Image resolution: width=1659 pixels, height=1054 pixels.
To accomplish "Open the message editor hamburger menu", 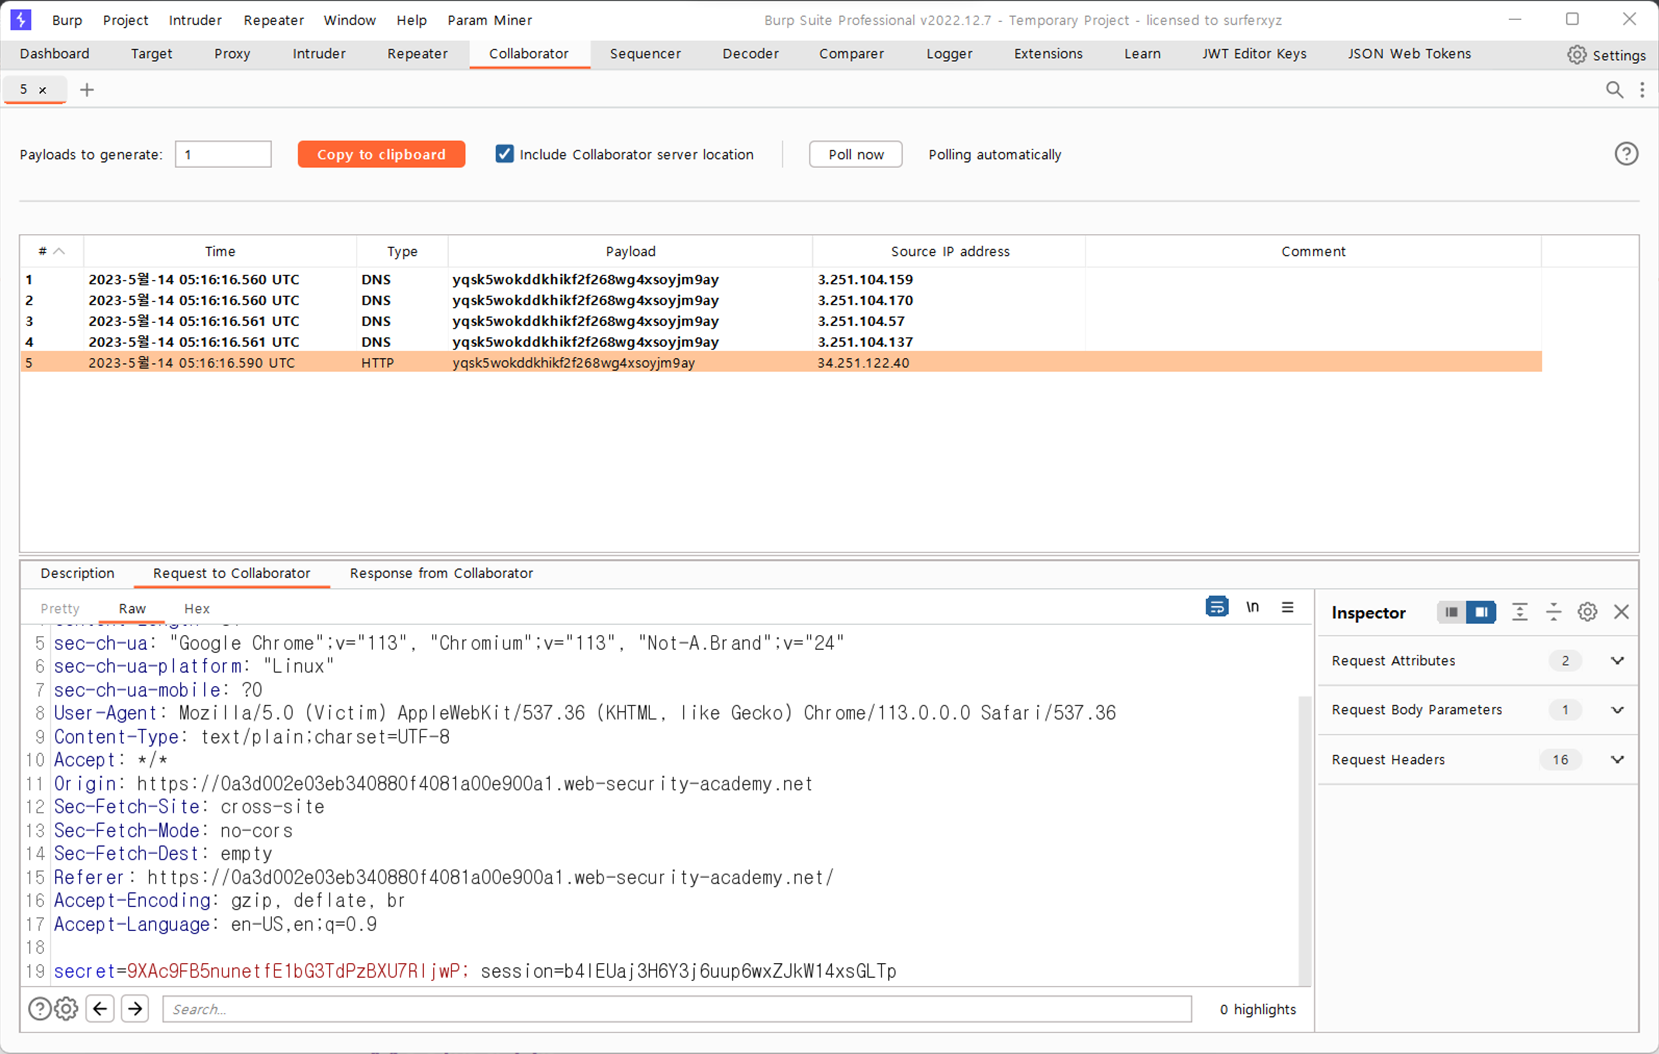I will coord(1287,607).
